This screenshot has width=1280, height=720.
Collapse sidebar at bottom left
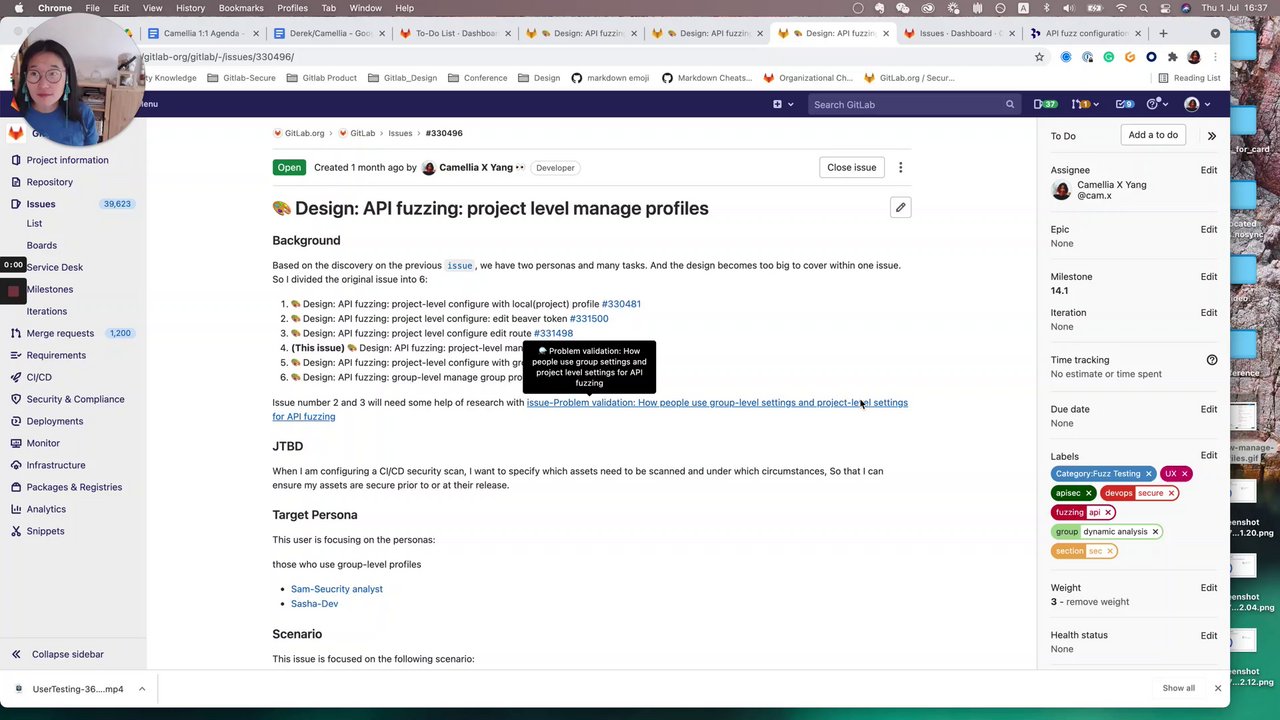click(58, 654)
